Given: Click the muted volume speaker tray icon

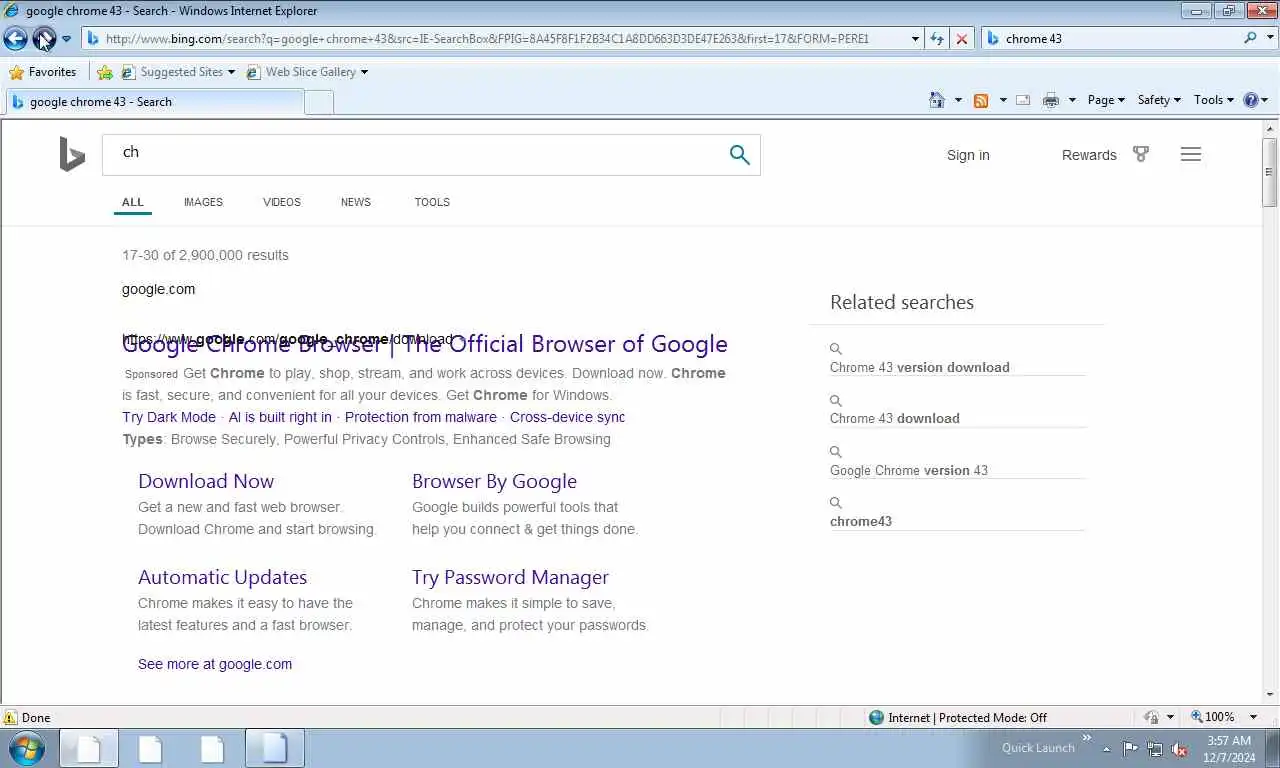Looking at the screenshot, I should pos(1179,748).
